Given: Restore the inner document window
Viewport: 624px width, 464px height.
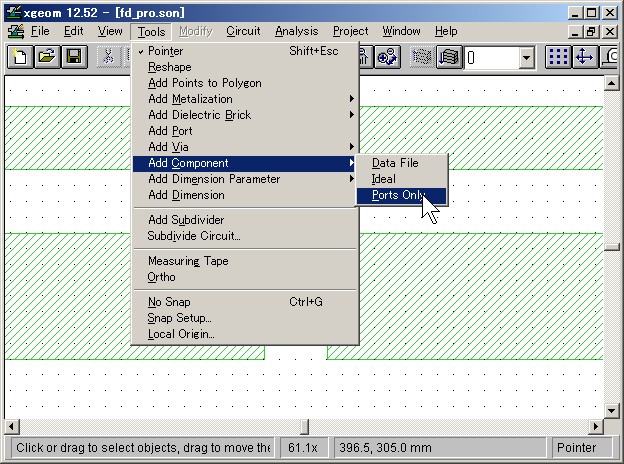Looking at the screenshot, I should (591, 31).
